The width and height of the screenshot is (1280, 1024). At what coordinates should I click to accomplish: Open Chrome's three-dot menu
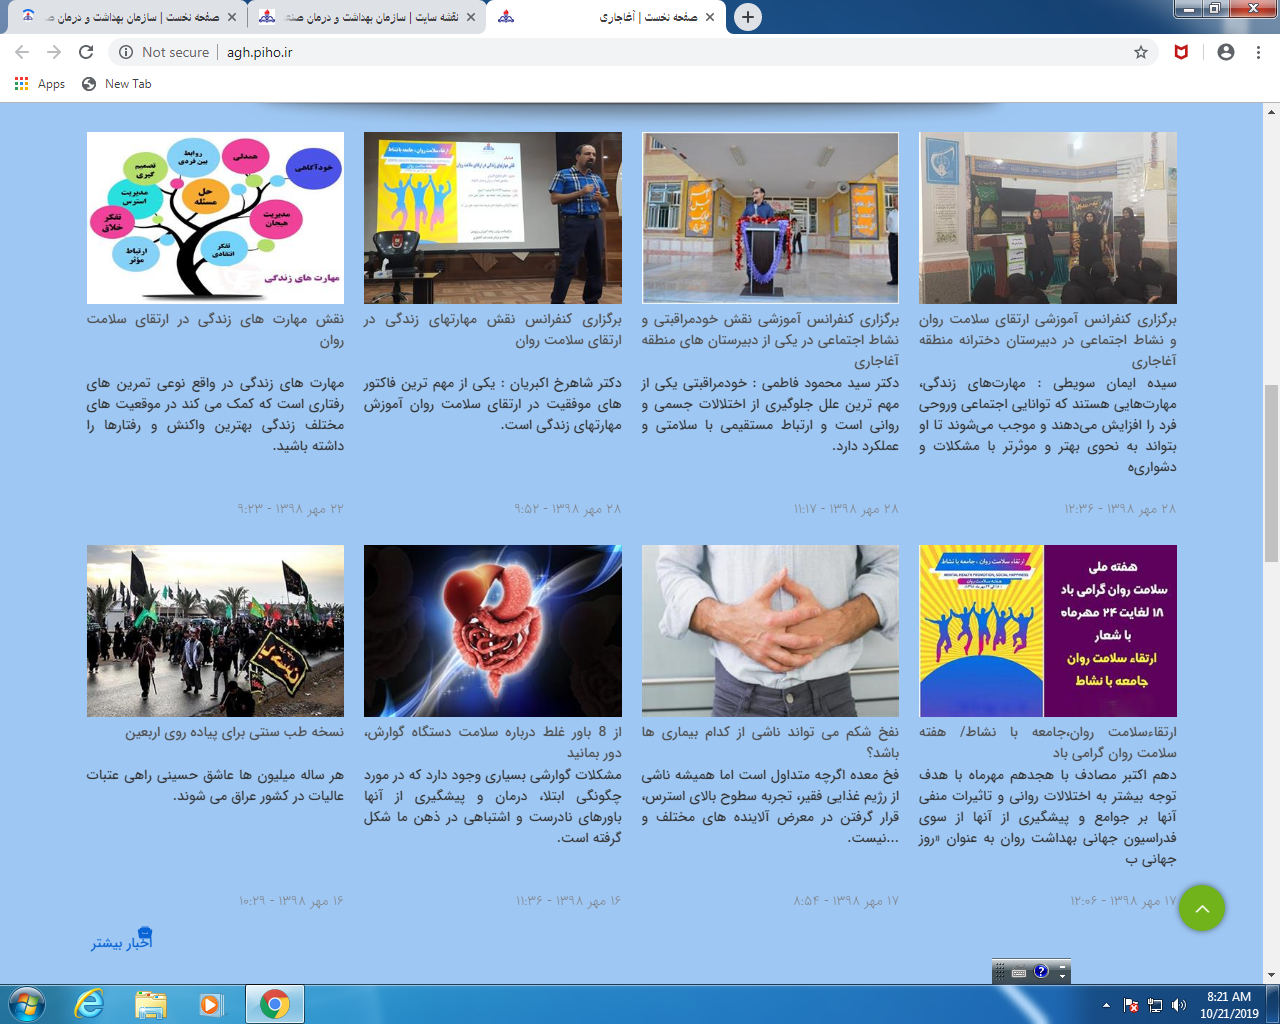coord(1259,52)
